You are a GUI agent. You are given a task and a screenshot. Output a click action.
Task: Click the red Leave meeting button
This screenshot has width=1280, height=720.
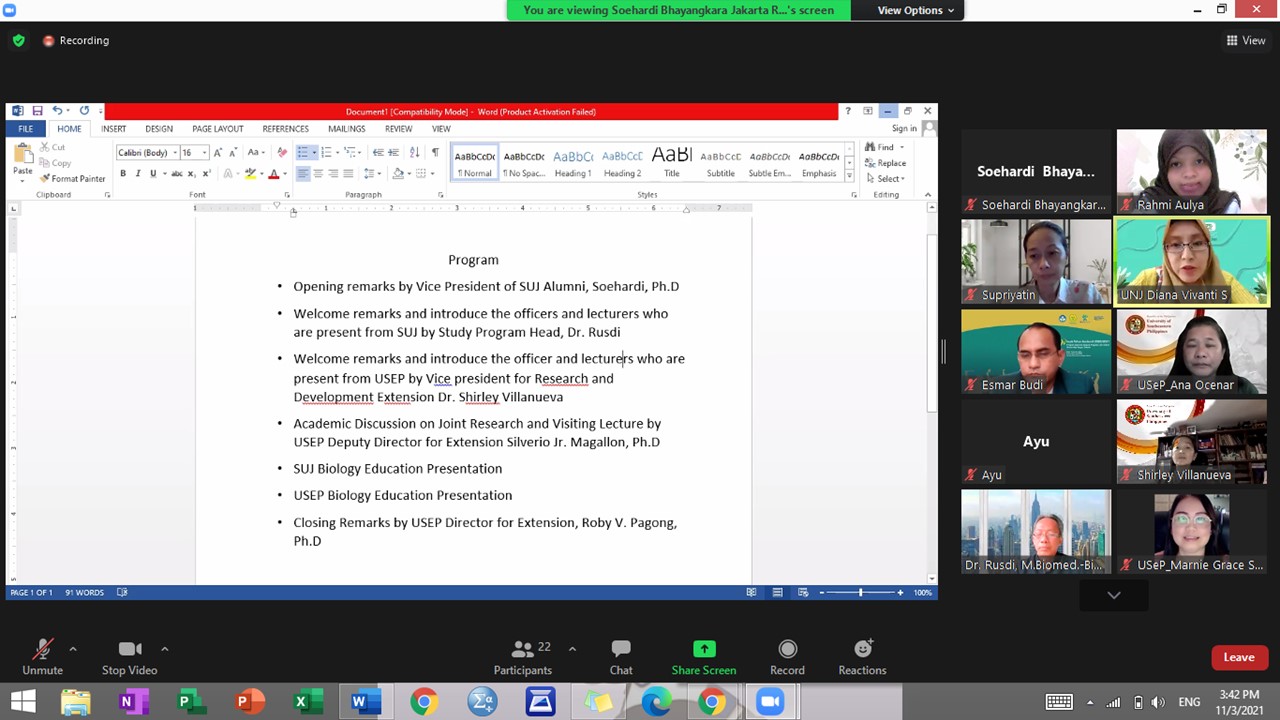(x=1239, y=657)
